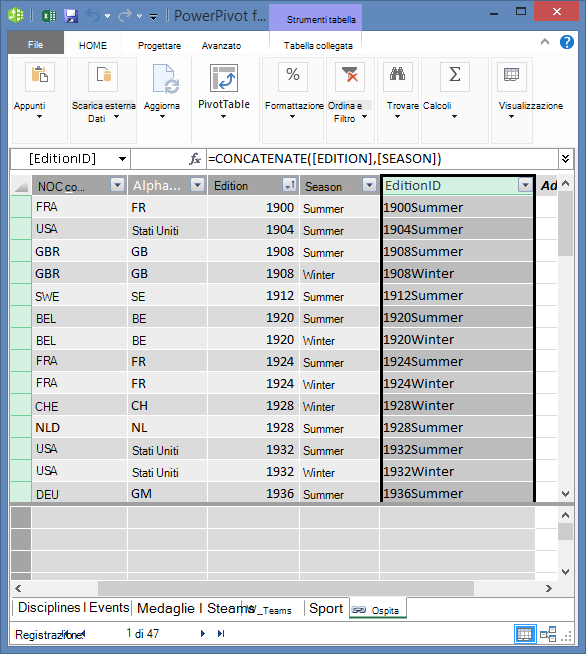The height and width of the screenshot is (654, 586).
Task: Expand the formula bar chevron
Action: click(565, 159)
